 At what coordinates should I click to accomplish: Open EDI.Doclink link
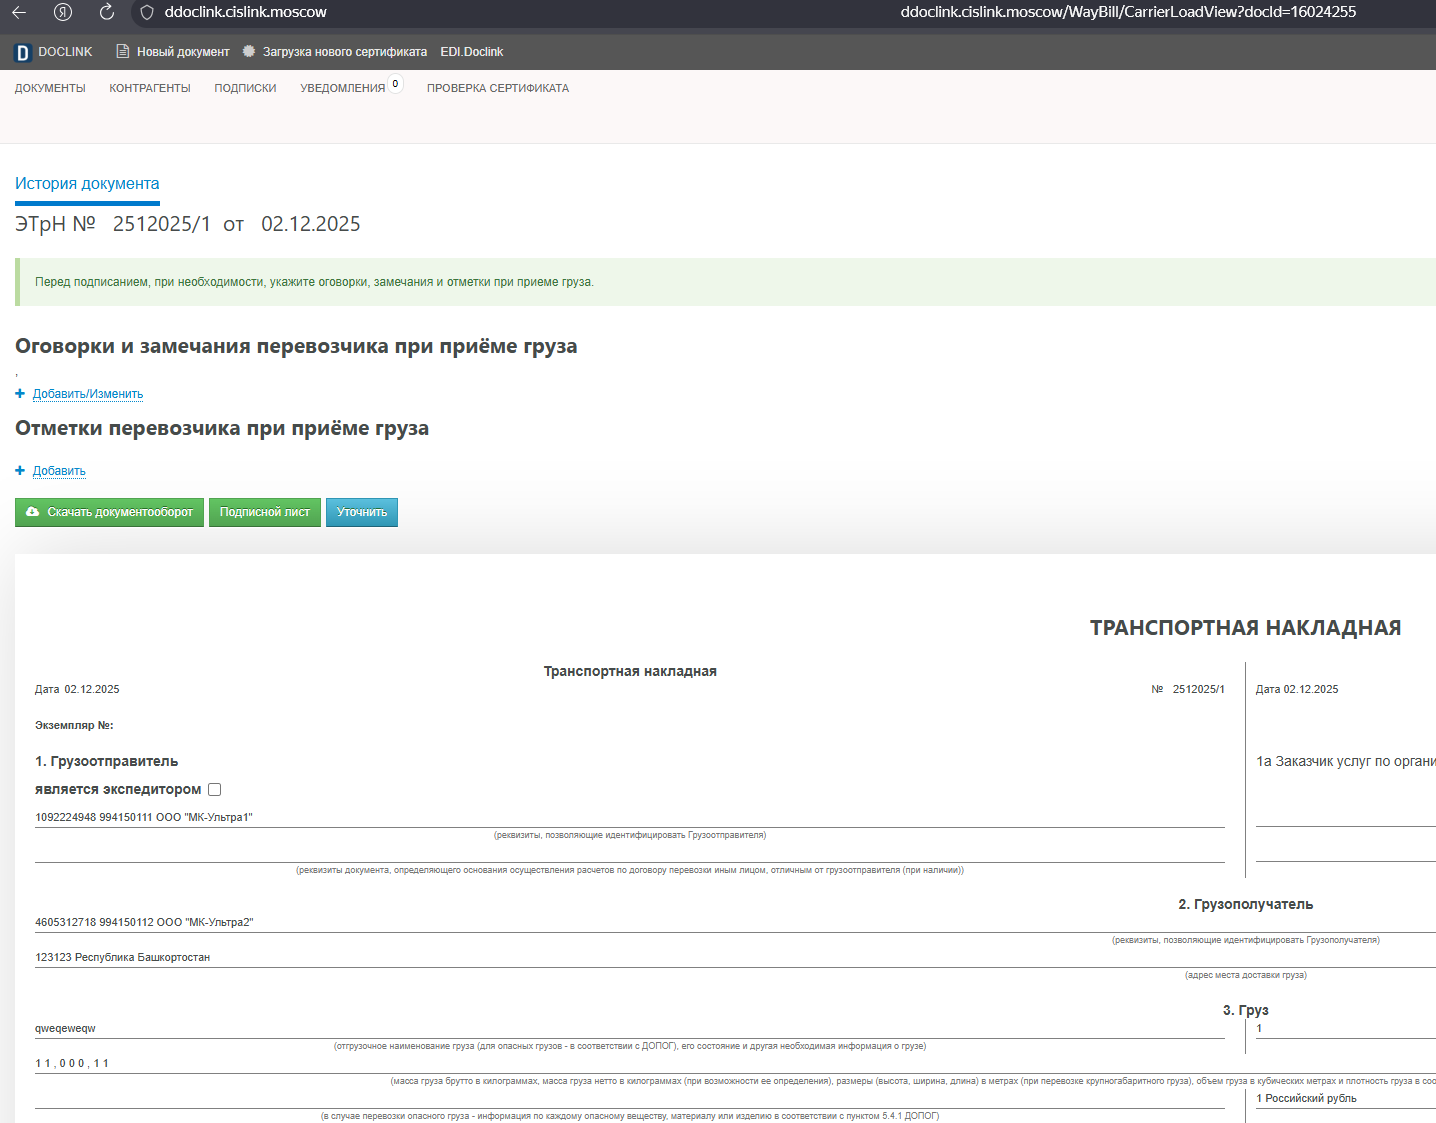tap(472, 52)
